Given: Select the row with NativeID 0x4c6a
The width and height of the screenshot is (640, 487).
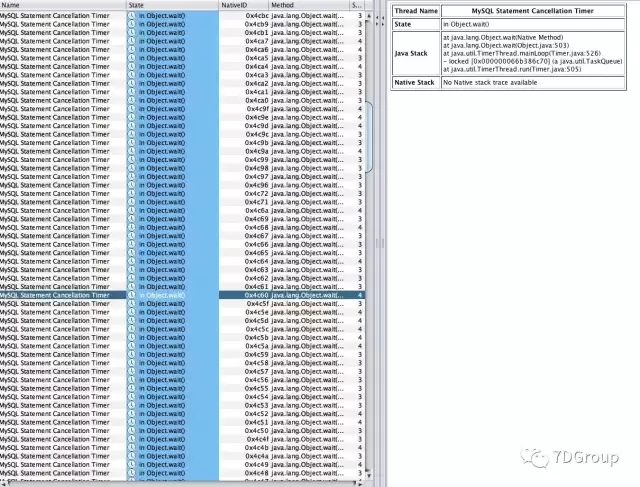Looking at the screenshot, I should (x=182, y=211).
